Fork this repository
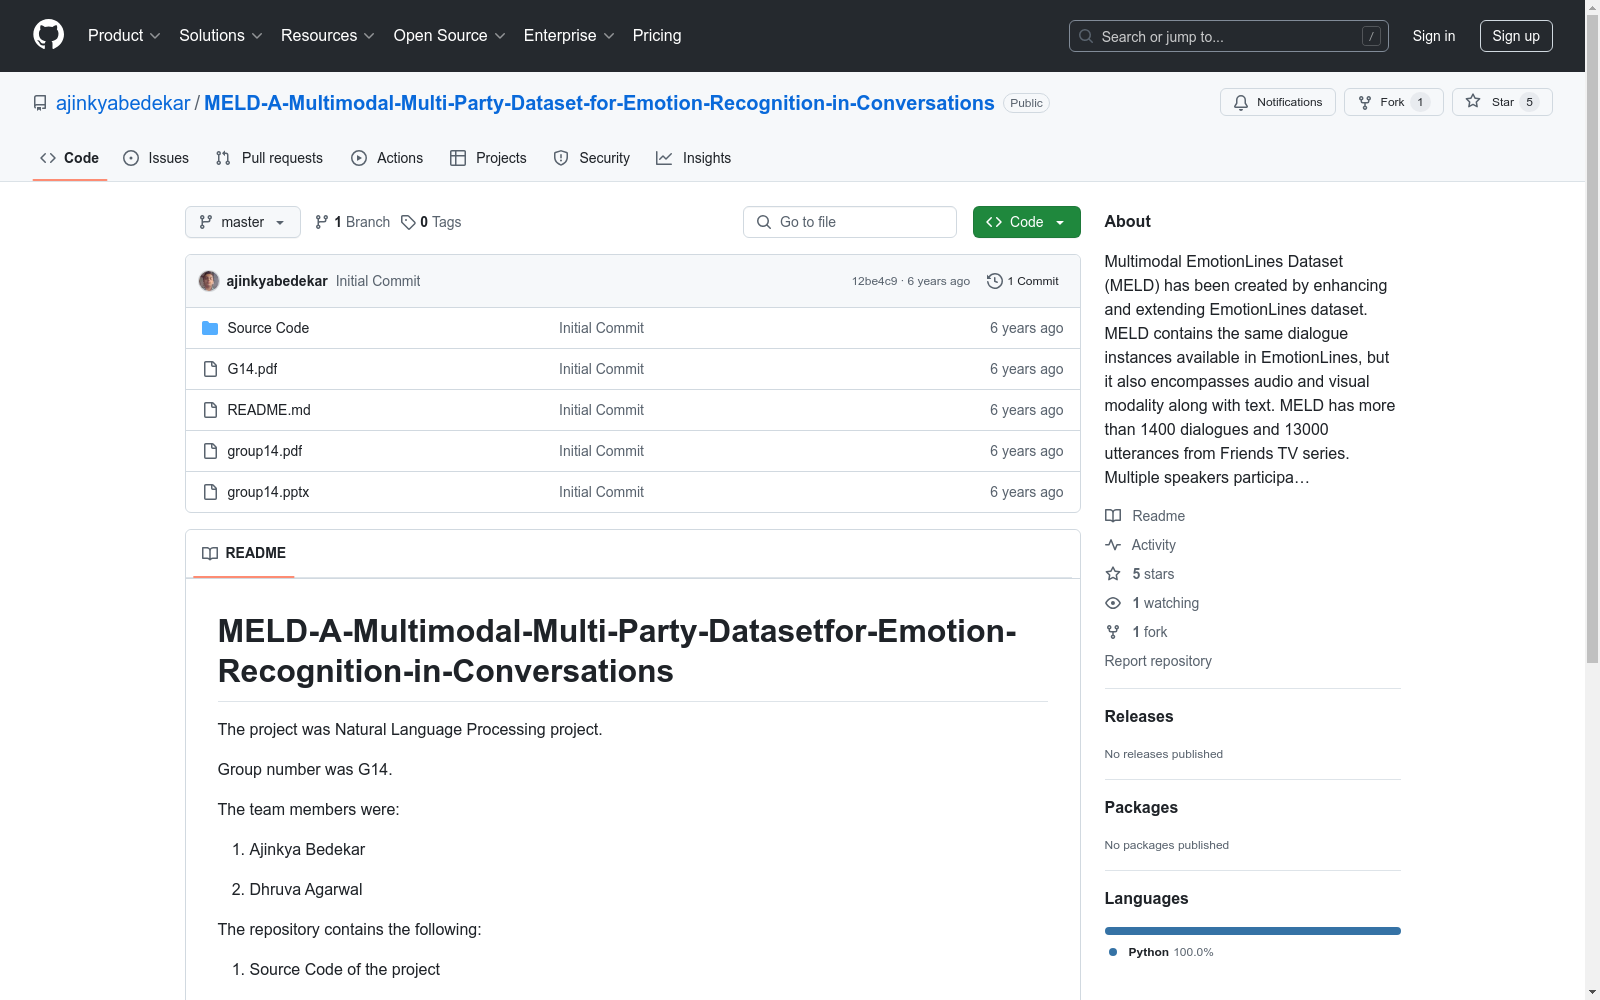This screenshot has height=1000, width=1600. pos(1394,102)
